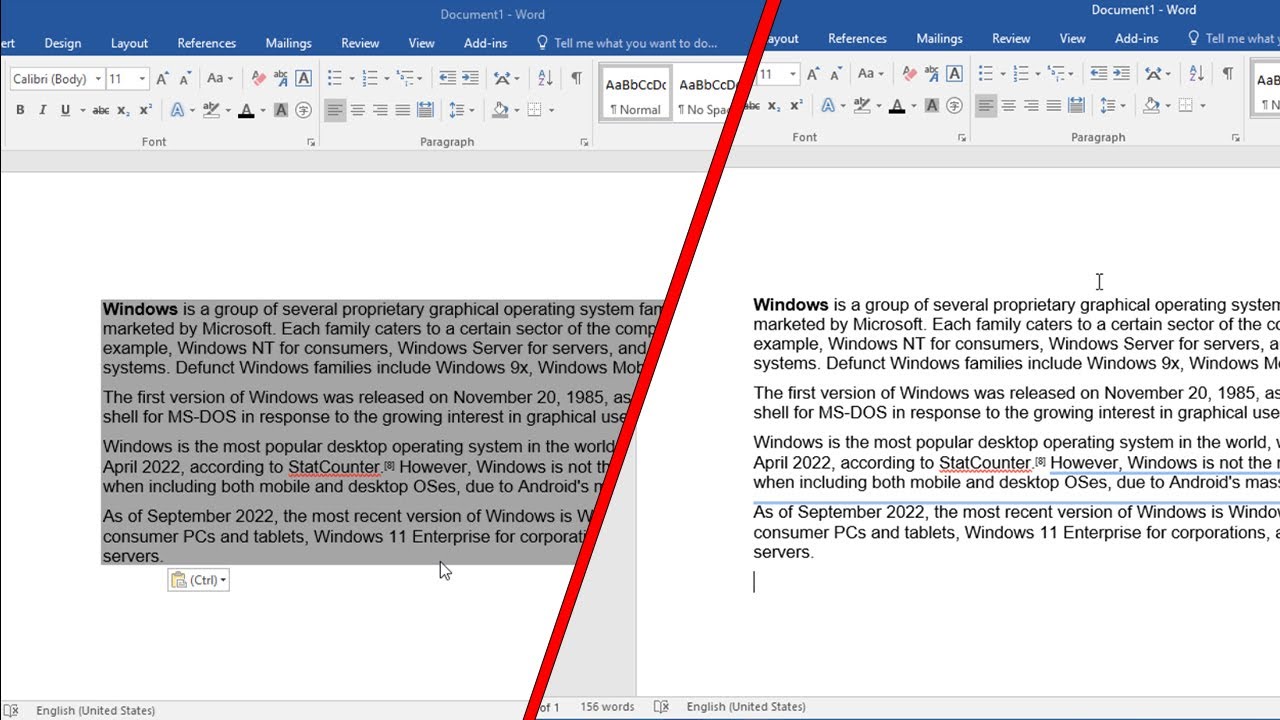
Task: Increase font size in left Word window
Action: [x=162, y=78]
